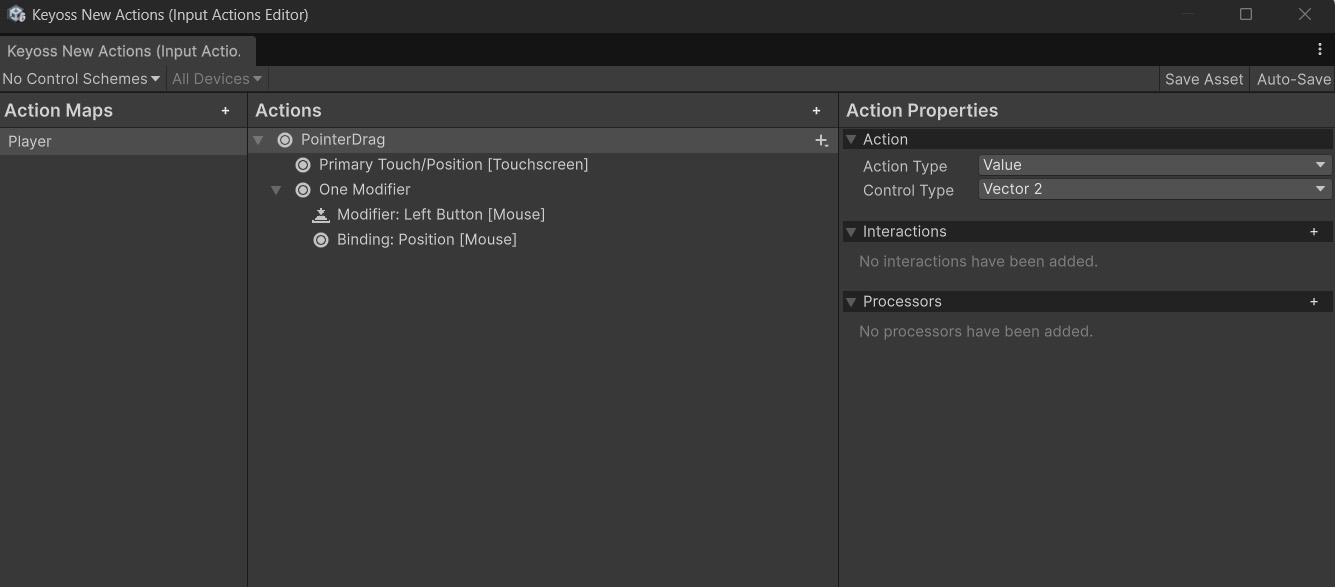Select the Player action map
Image resolution: width=1335 pixels, height=587 pixels.
pos(30,142)
